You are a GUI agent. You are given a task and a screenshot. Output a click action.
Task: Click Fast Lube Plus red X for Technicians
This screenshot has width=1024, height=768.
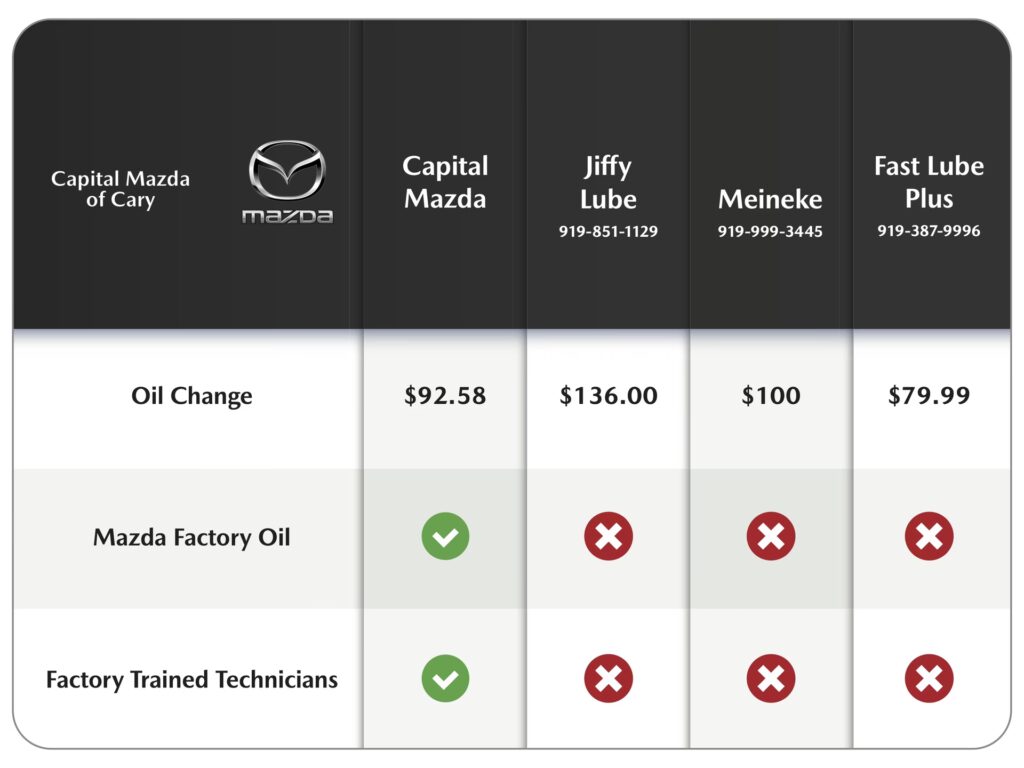tap(929, 679)
